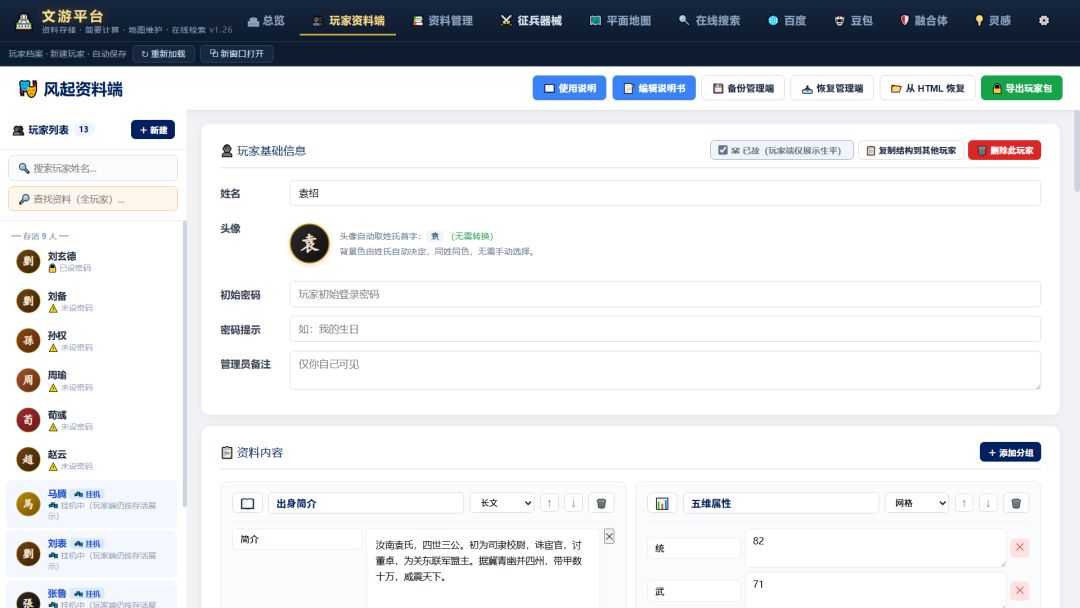Move 出身简介 group down
This screenshot has width=1080, height=608.
573,503
